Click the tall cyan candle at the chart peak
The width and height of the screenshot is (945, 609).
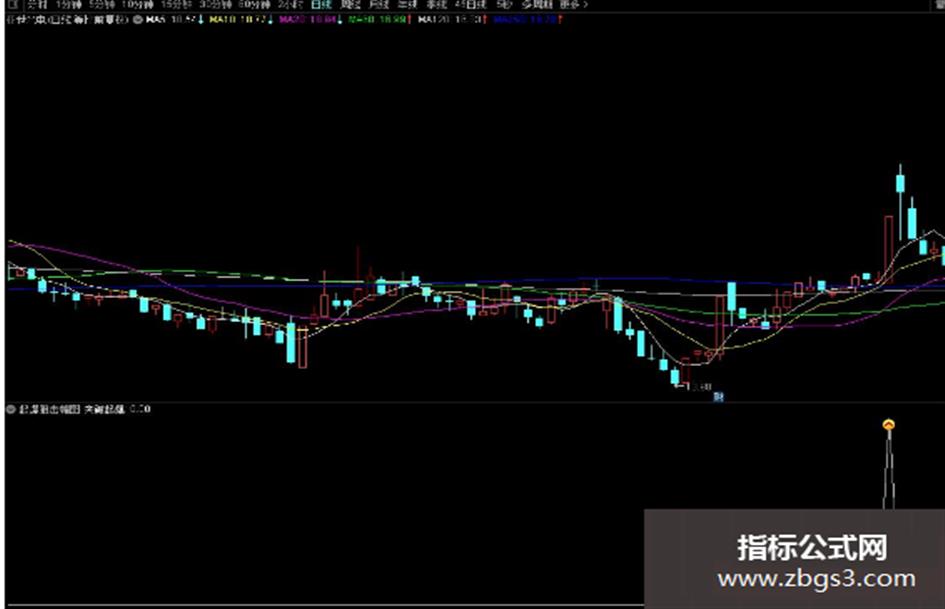pyautogui.click(x=900, y=184)
